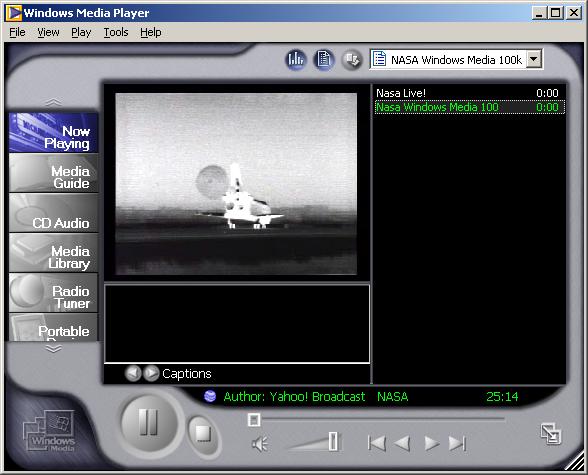Open the Media Library tab
This screenshot has height=475, width=588.
click(54, 253)
